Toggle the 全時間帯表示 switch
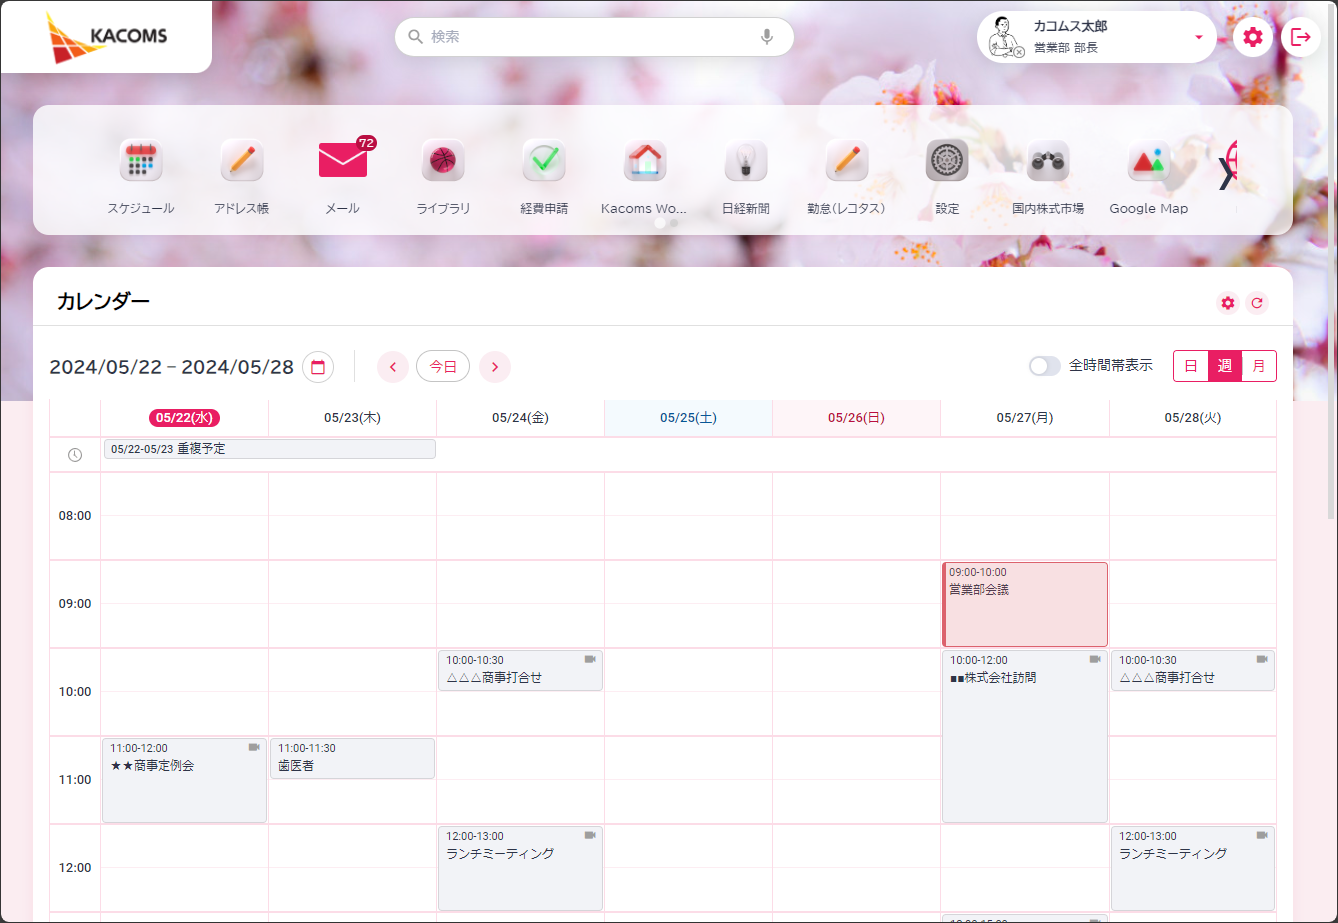 click(1044, 366)
